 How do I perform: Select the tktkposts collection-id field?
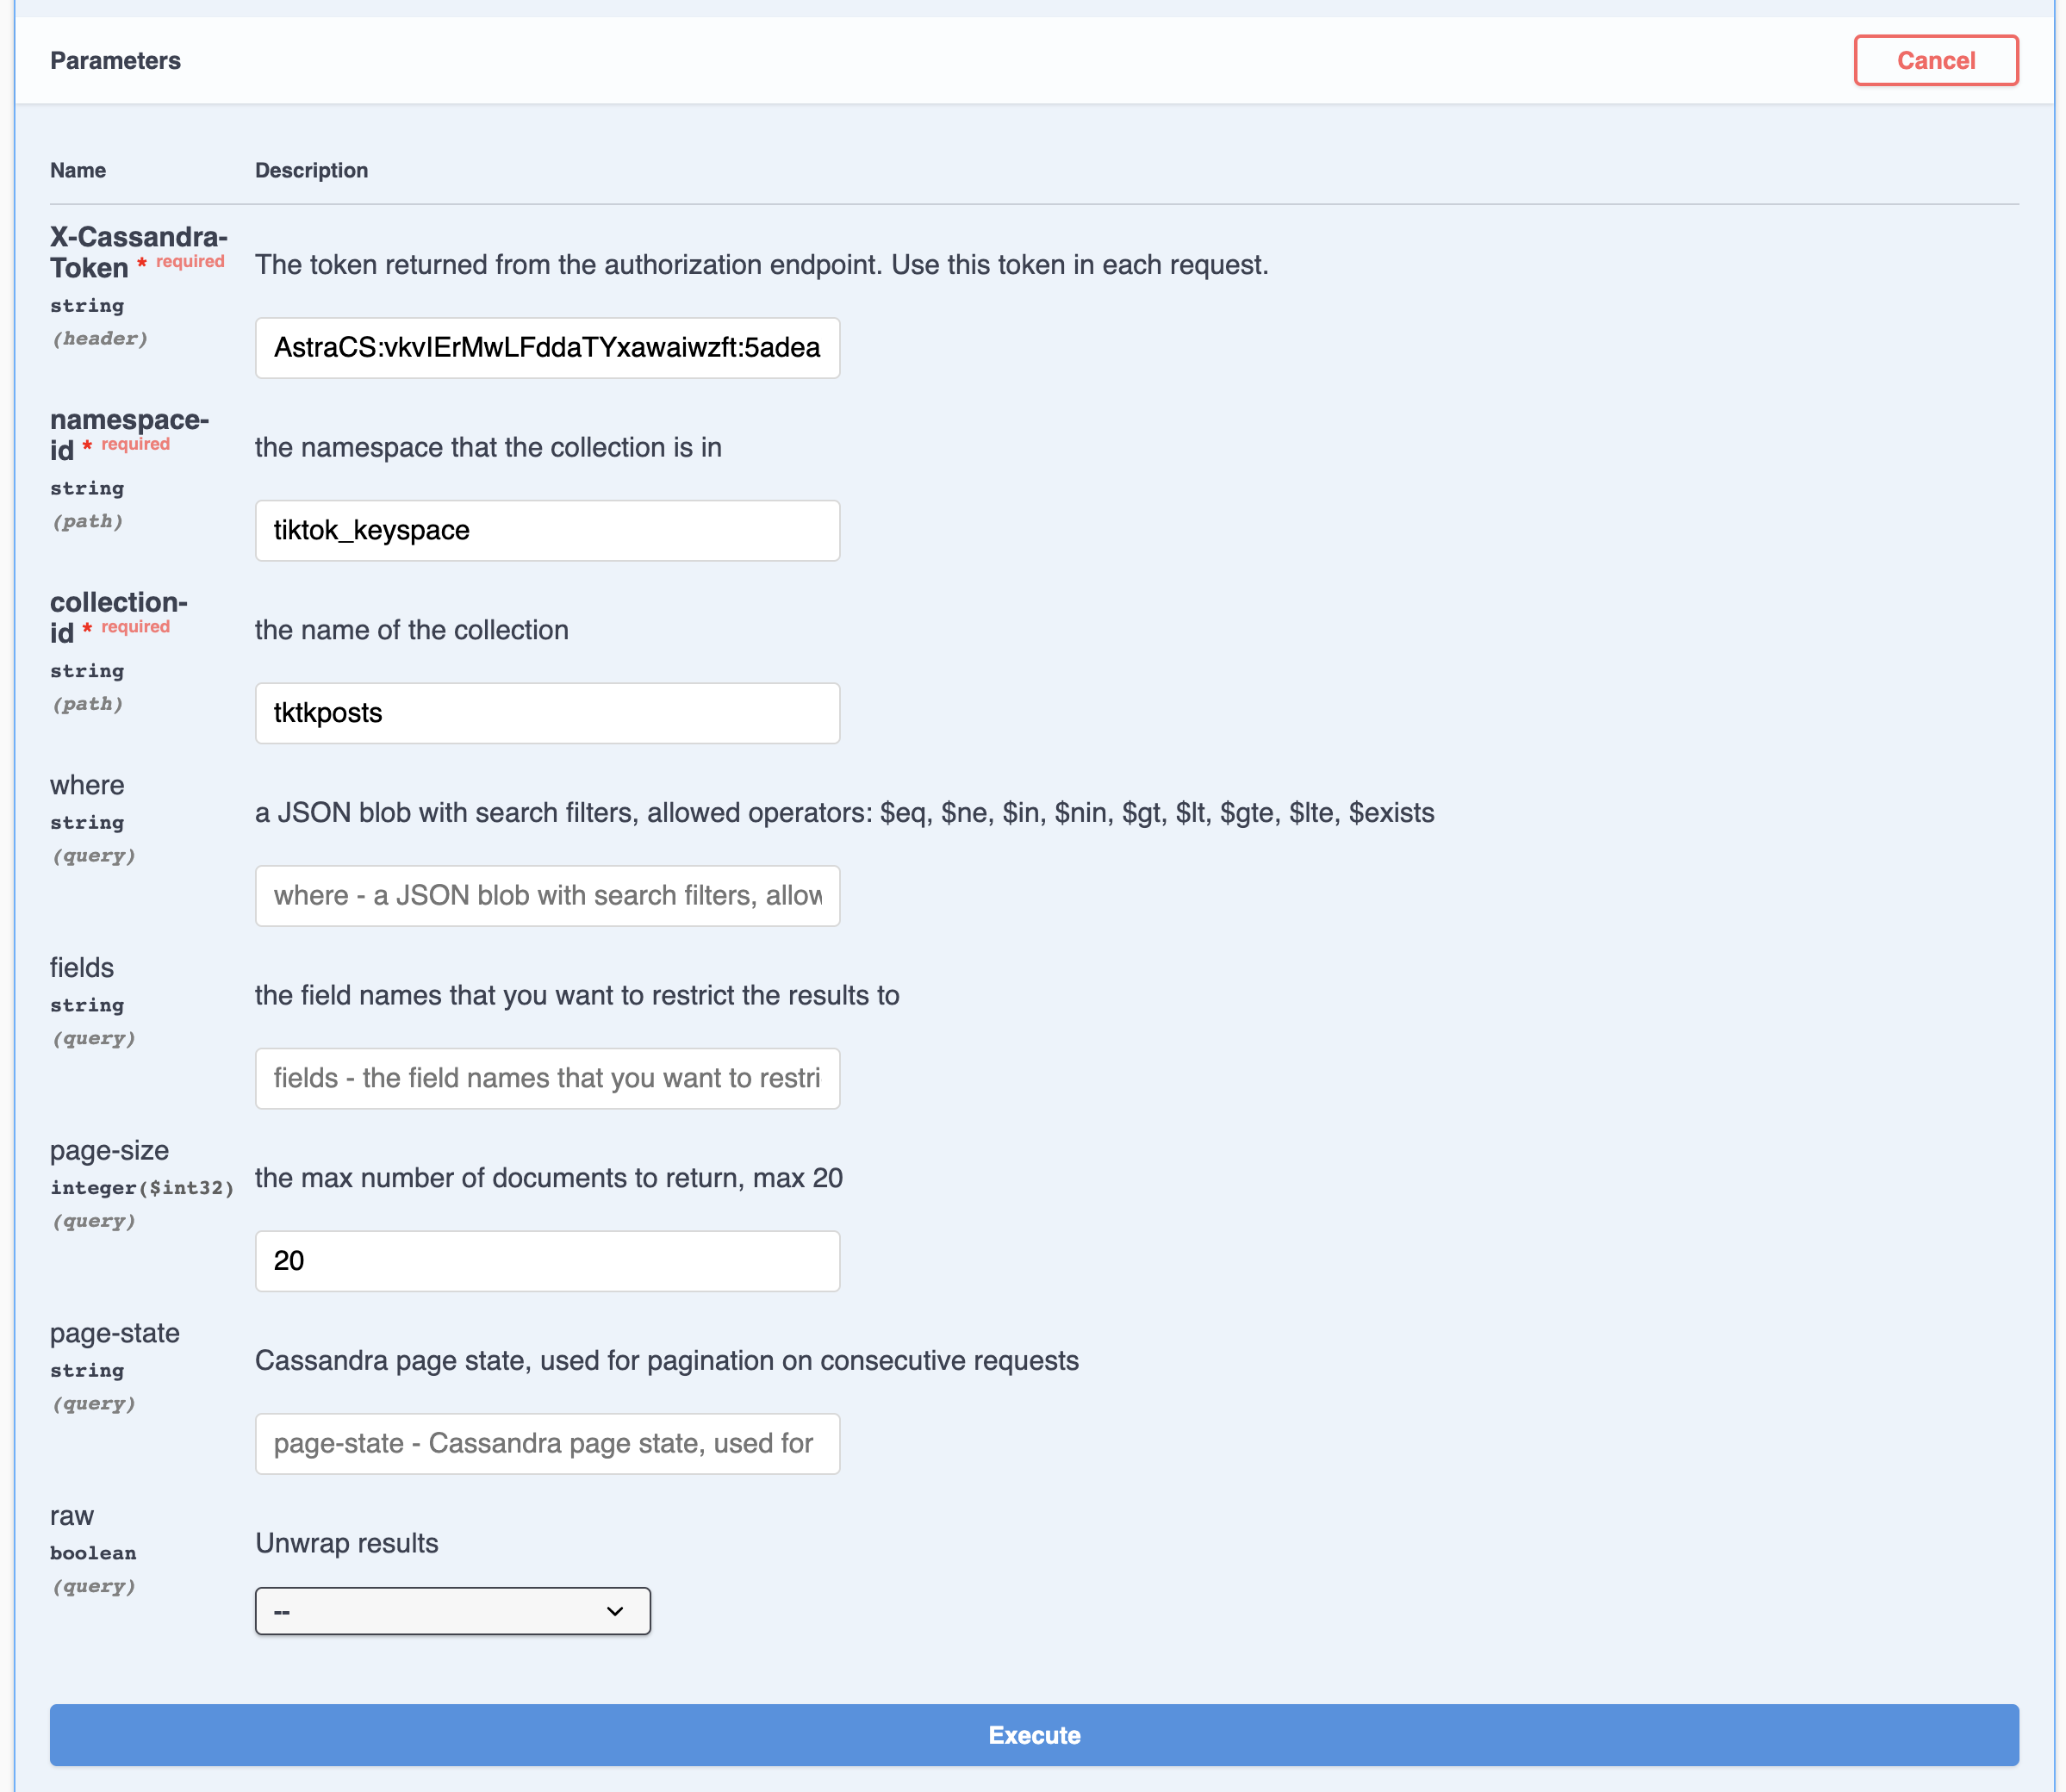(547, 713)
